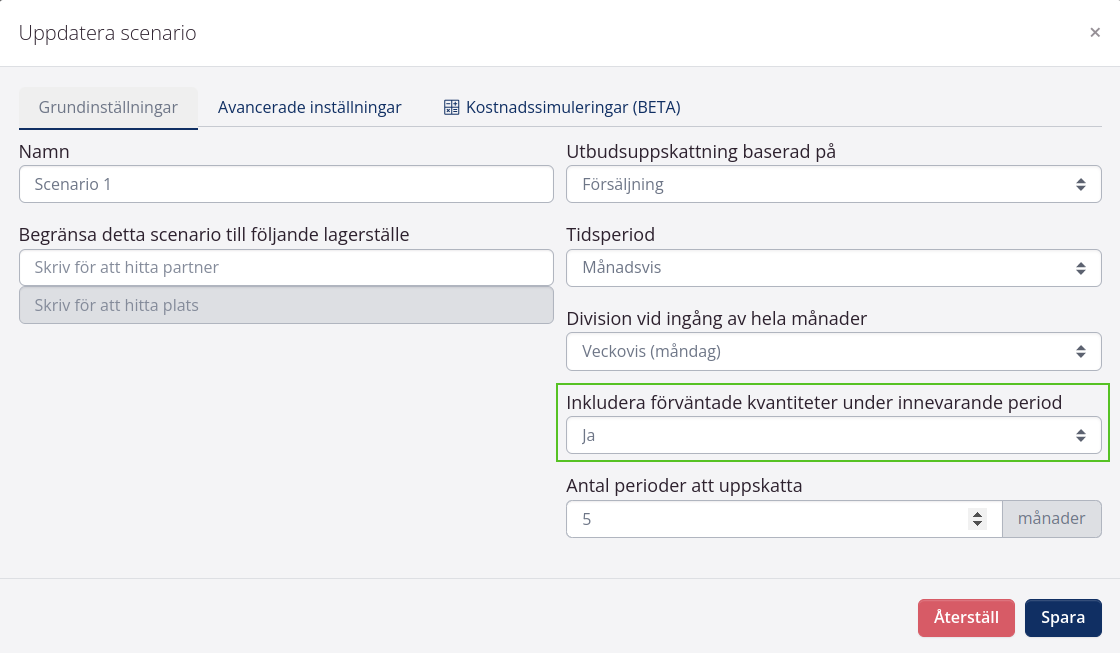
Task: Click the Återställ button
Action: (x=966, y=617)
